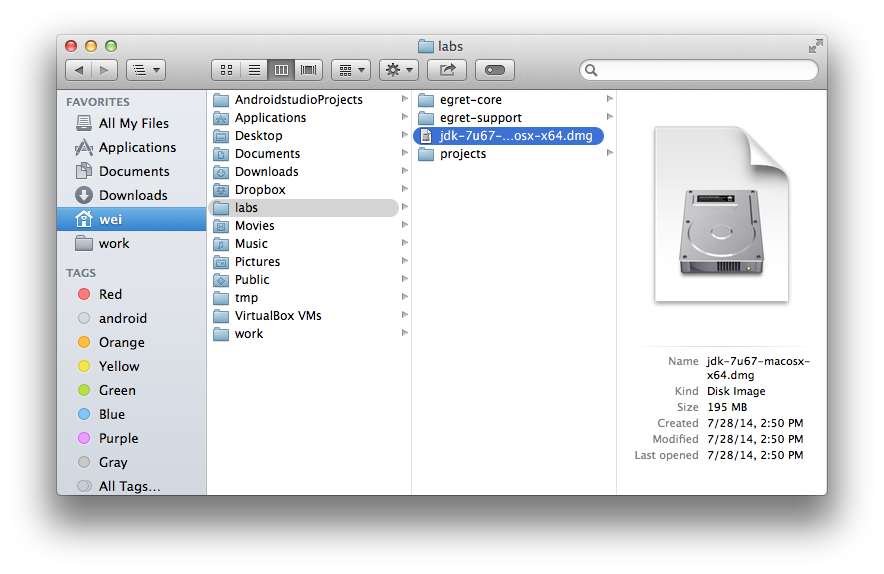Open the item arrangement dropdown

pos(350,70)
